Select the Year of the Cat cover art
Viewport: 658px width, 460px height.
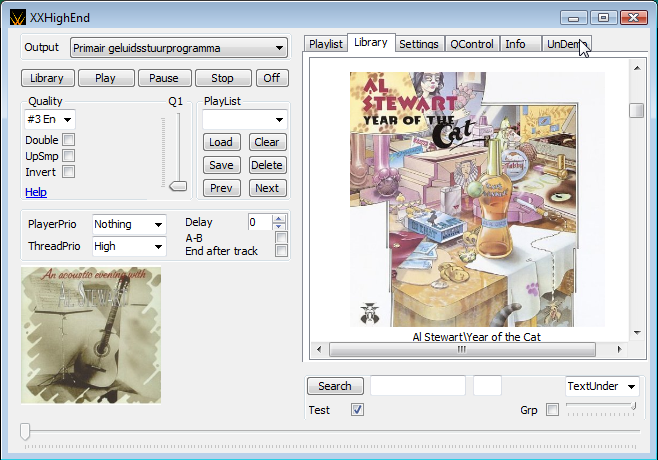pyautogui.click(x=477, y=199)
